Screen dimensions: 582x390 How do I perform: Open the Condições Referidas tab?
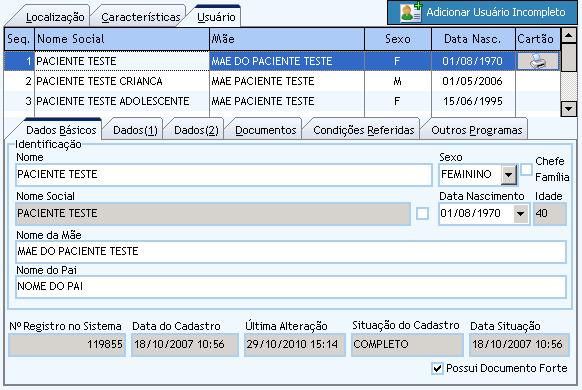pos(364,130)
